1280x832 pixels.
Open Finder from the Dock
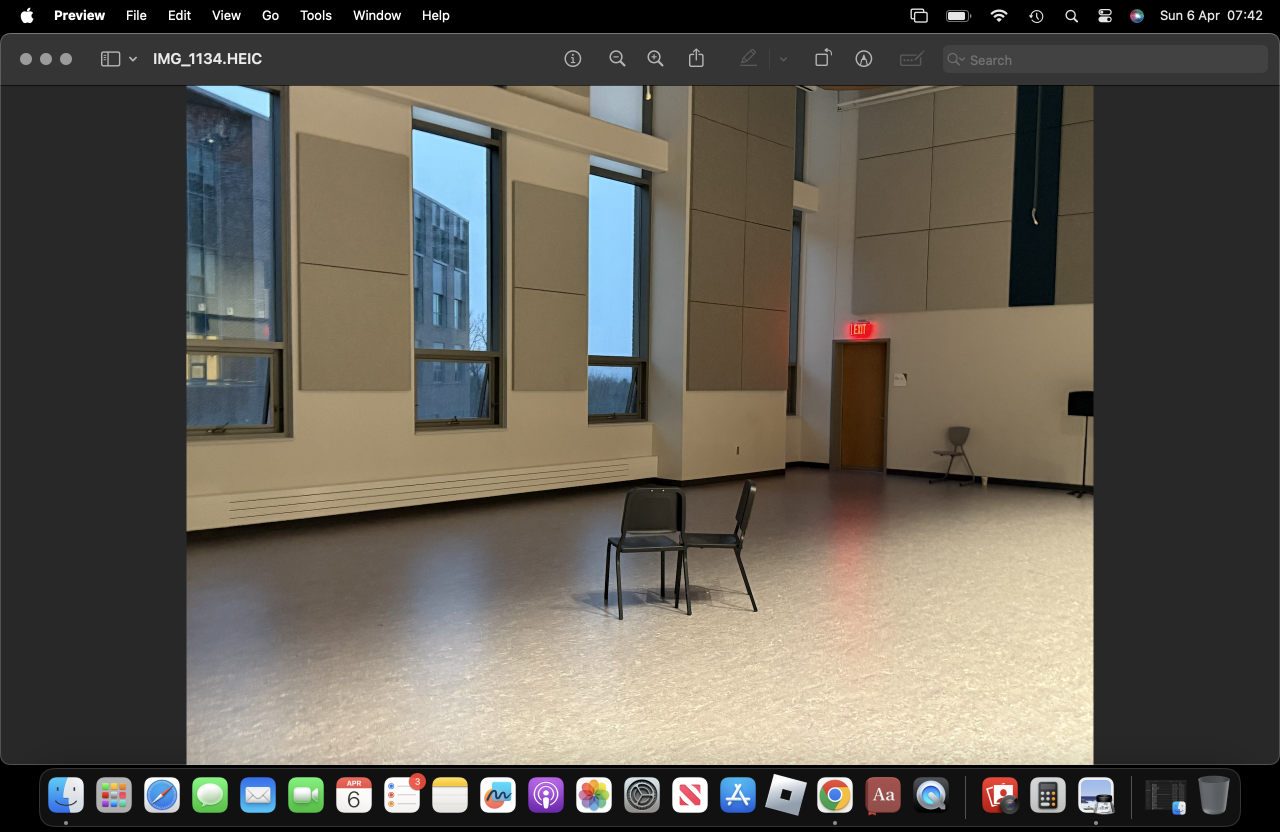[x=66, y=795]
